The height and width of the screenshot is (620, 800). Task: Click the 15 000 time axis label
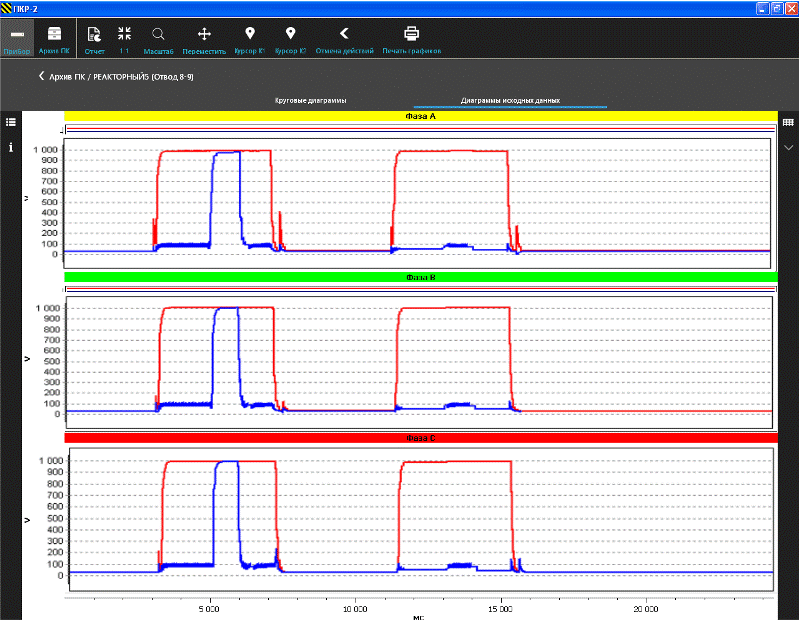click(x=500, y=609)
